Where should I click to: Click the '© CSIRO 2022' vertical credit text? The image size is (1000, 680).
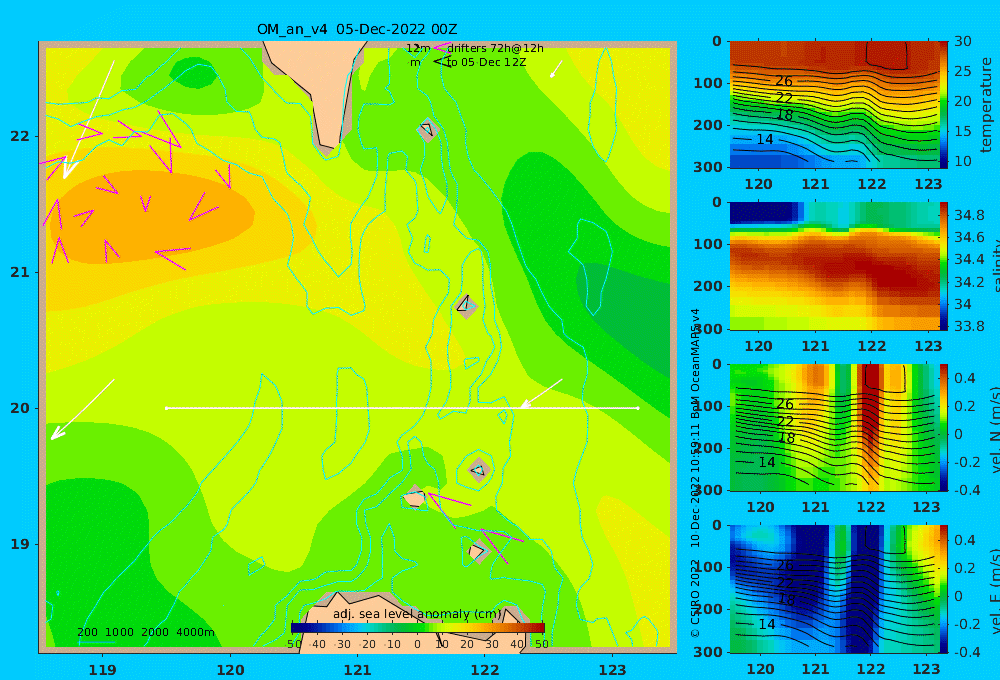tap(695, 598)
